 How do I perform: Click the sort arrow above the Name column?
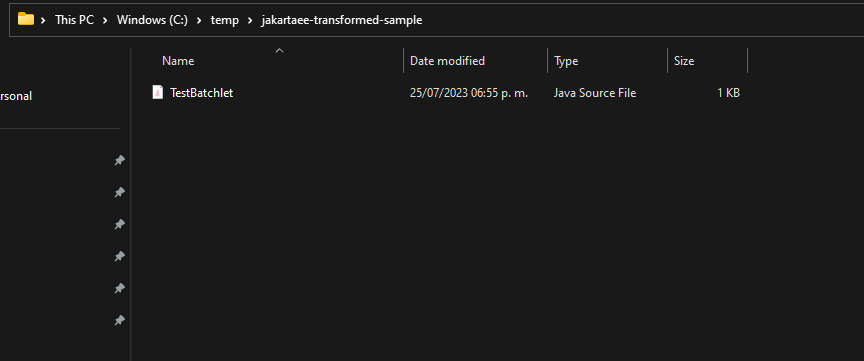click(279, 50)
